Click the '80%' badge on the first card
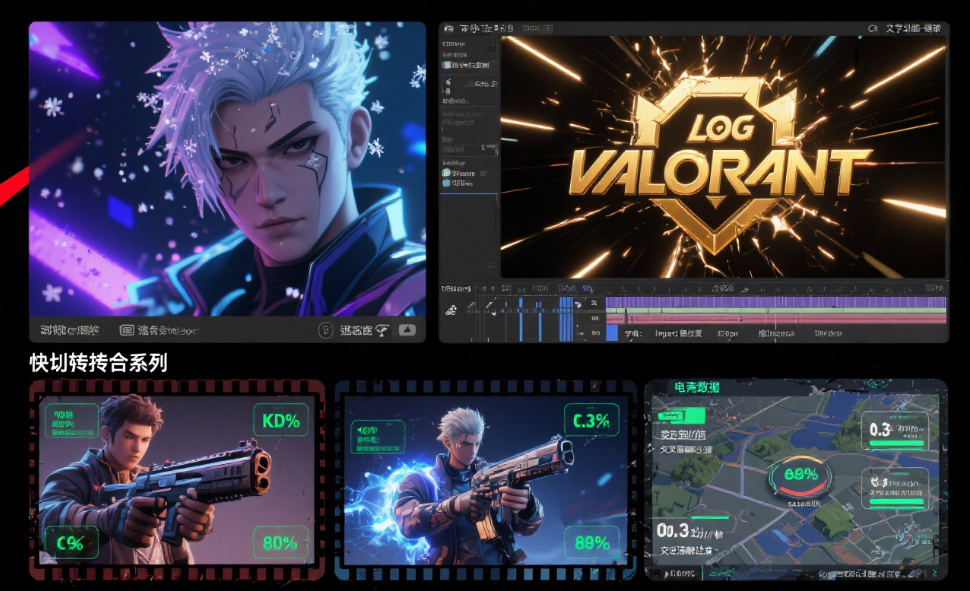 281,543
